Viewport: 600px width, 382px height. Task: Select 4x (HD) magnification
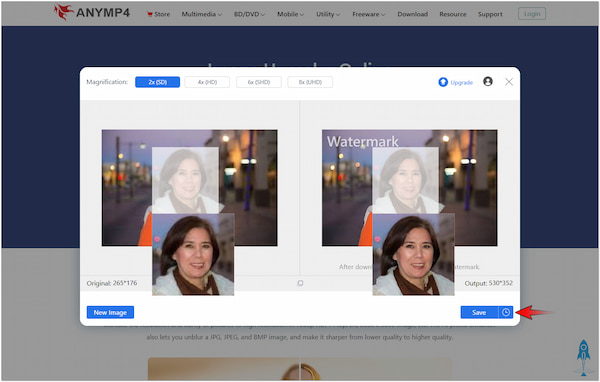pyautogui.click(x=207, y=82)
